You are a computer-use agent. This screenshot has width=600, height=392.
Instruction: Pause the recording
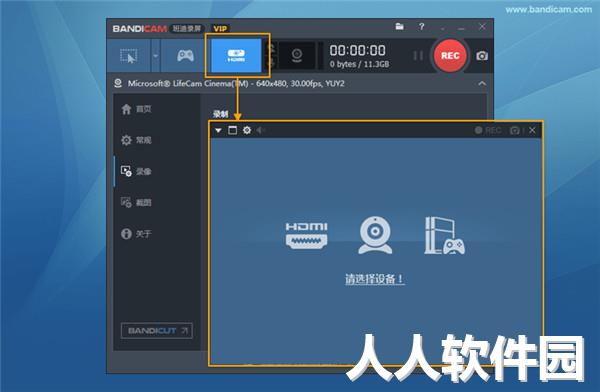[x=418, y=56]
